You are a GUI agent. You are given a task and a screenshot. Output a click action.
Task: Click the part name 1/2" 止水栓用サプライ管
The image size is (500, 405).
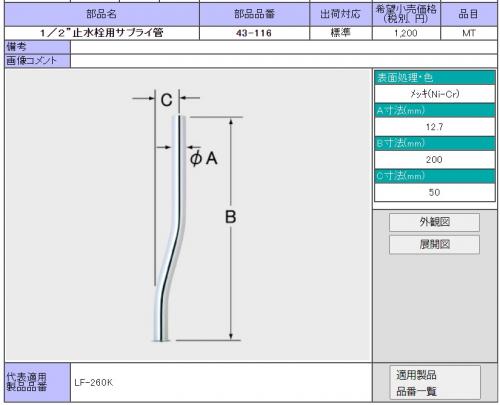(102, 33)
